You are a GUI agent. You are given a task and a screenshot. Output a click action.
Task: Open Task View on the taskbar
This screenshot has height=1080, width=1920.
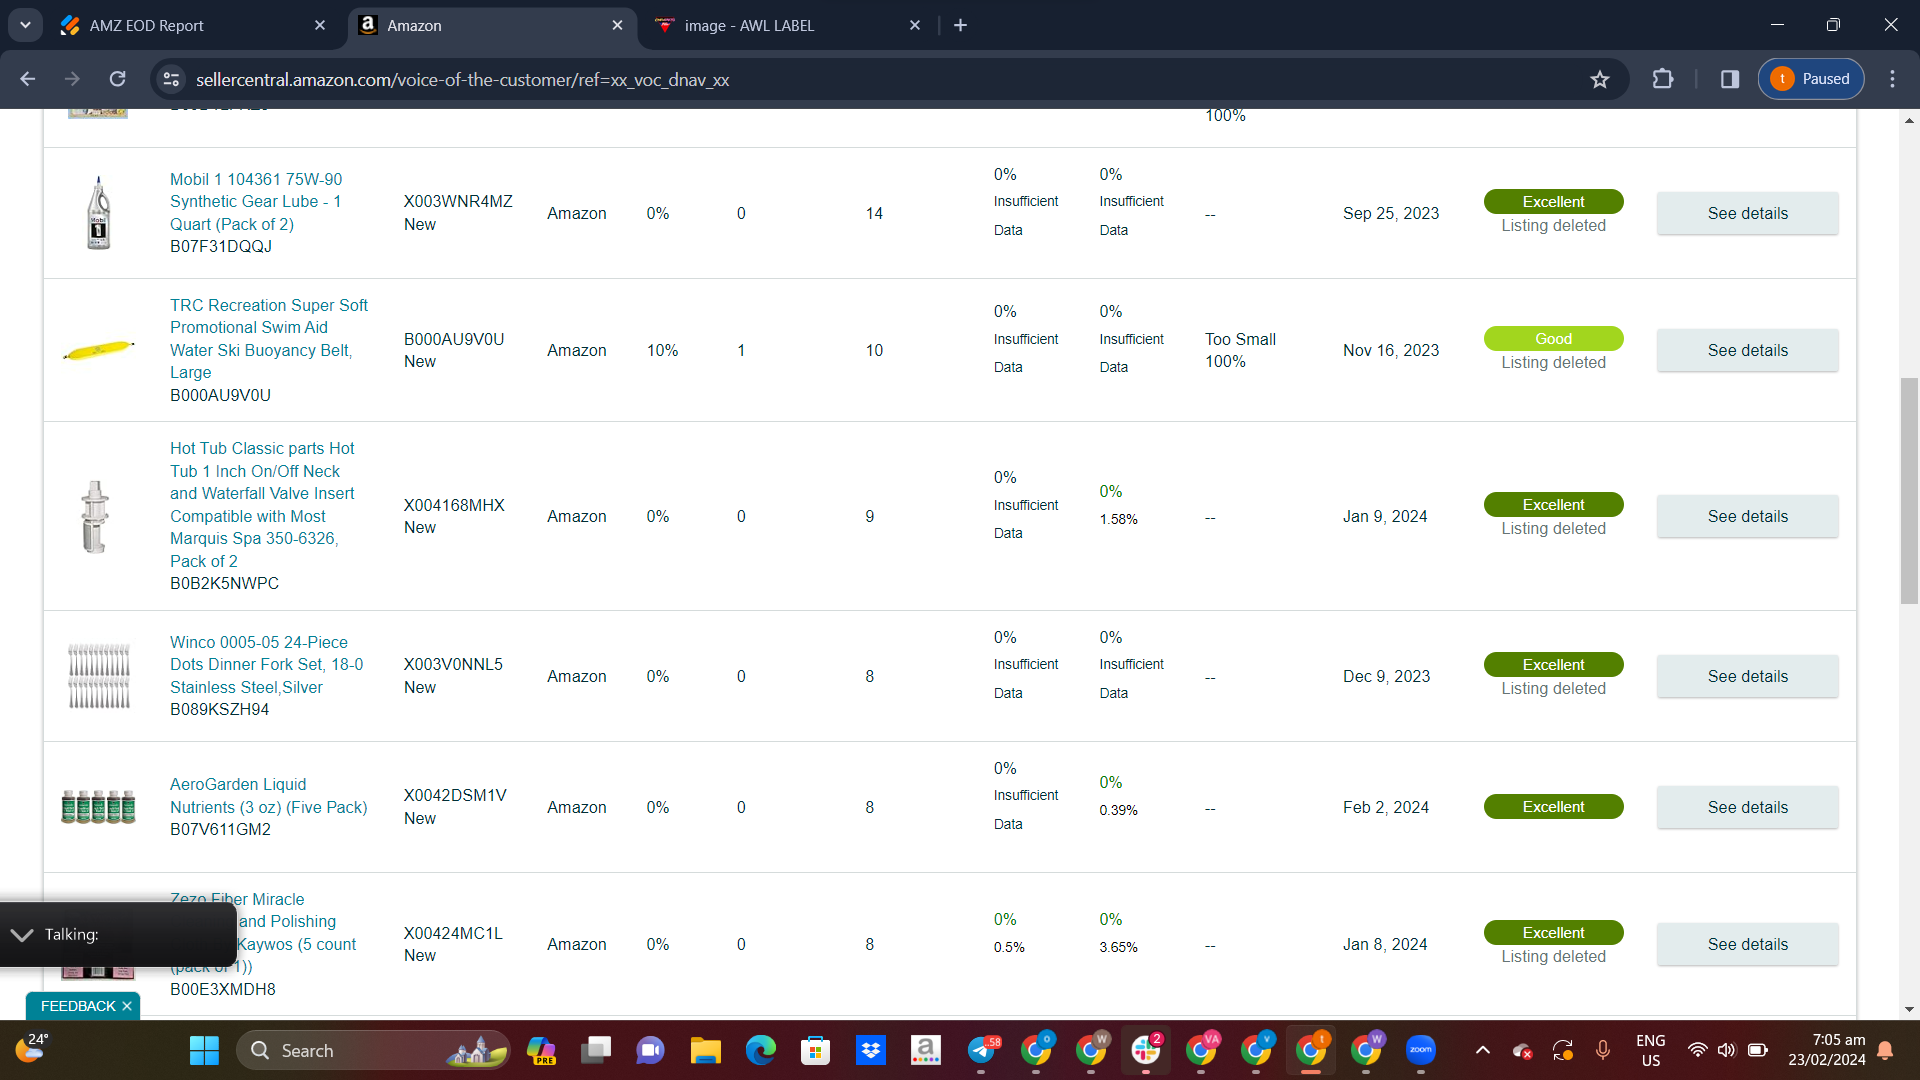click(596, 1050)
